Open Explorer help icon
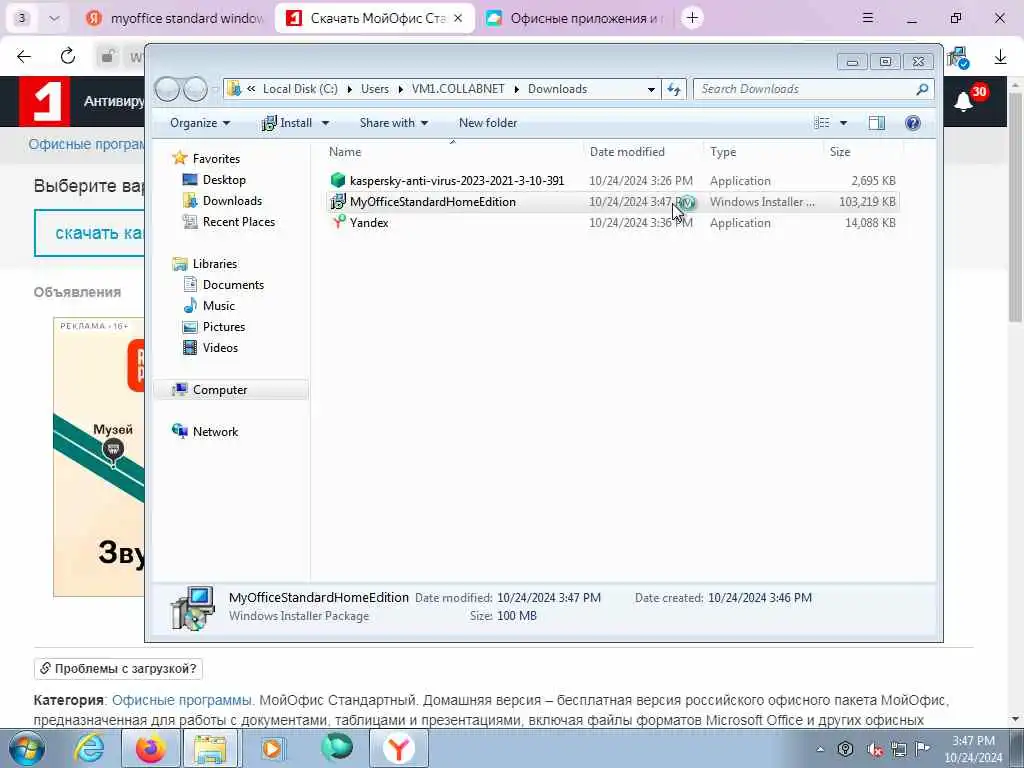1024x768 pixels. point(912,123)
